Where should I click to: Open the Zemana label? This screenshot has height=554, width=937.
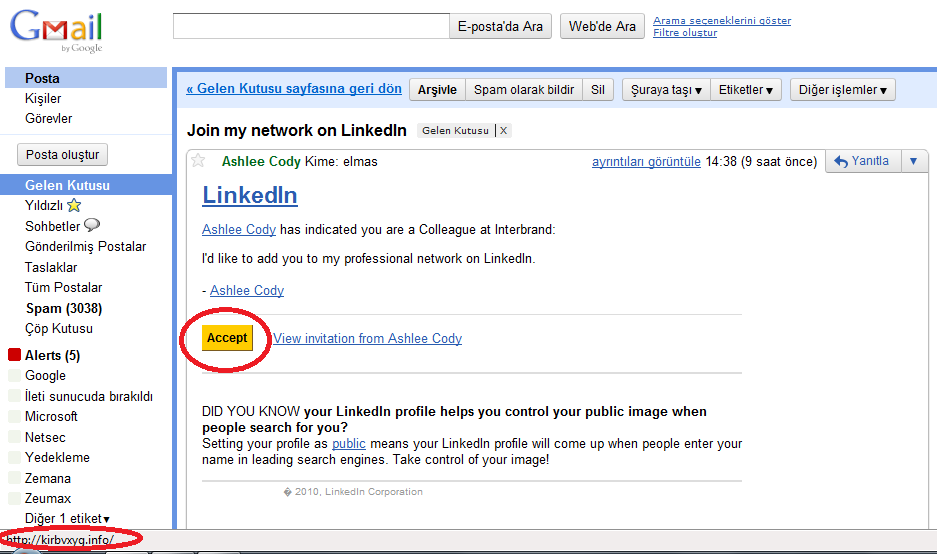(48, 478)
